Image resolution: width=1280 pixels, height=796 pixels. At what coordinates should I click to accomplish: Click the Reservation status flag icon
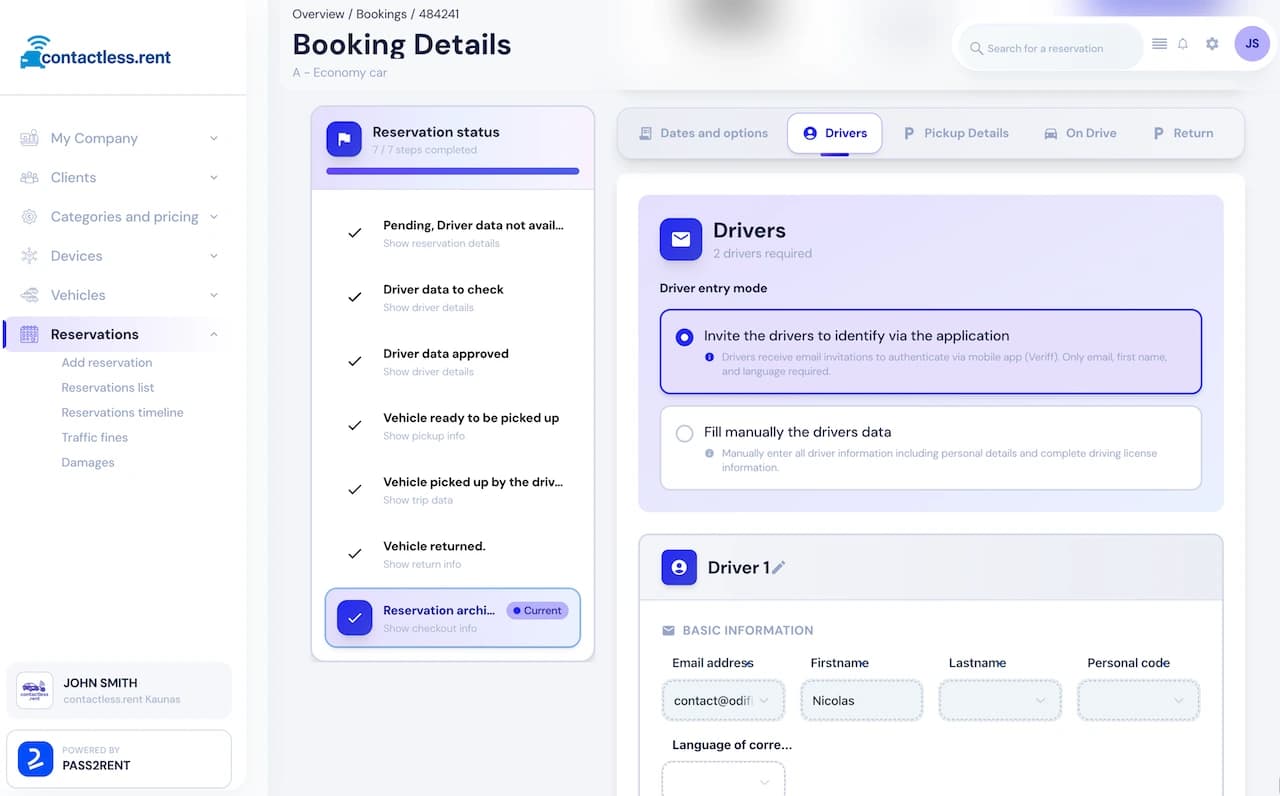(x=344, y=140)
